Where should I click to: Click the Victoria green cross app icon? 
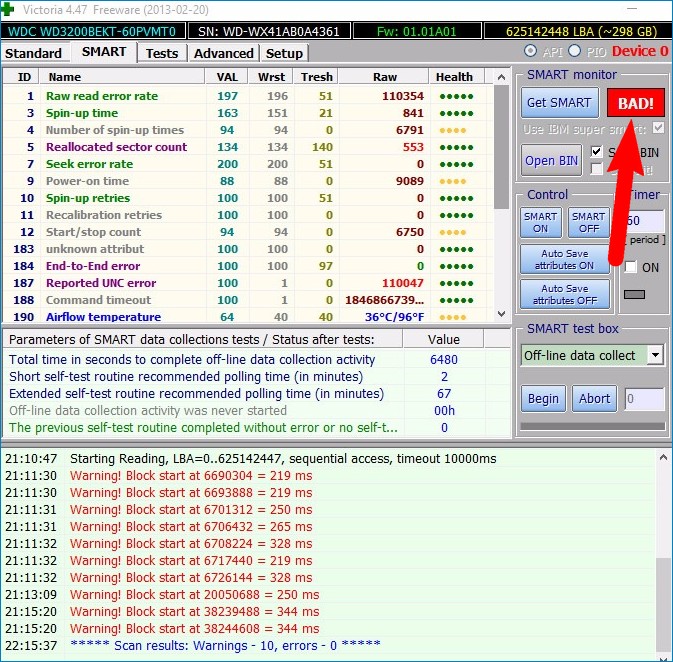[x=10, y=9]
